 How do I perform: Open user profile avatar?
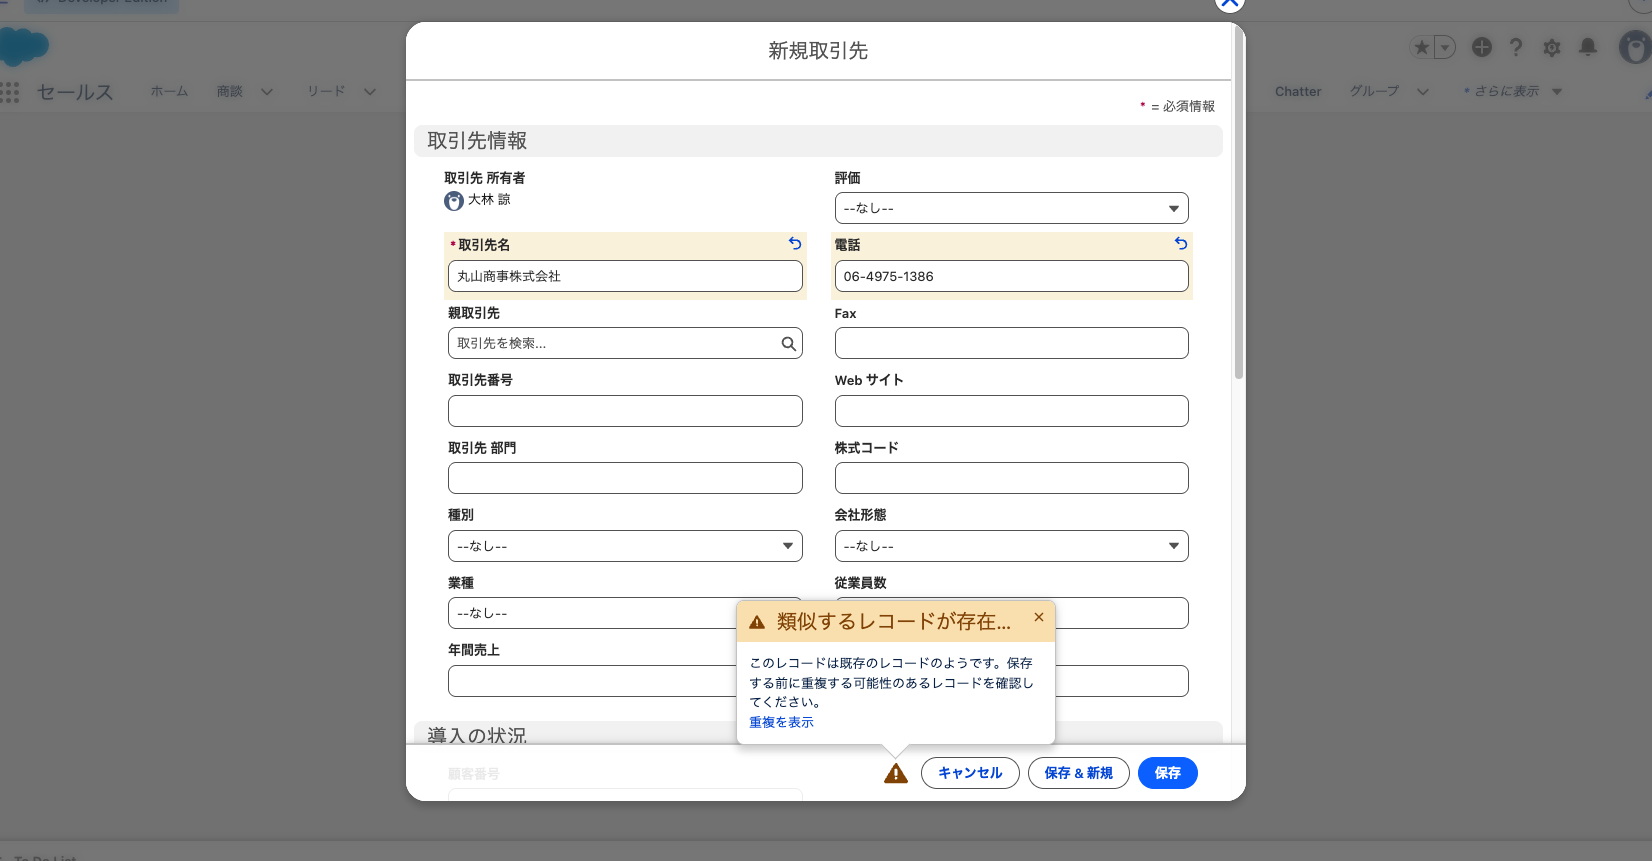tap(1636, 47)
